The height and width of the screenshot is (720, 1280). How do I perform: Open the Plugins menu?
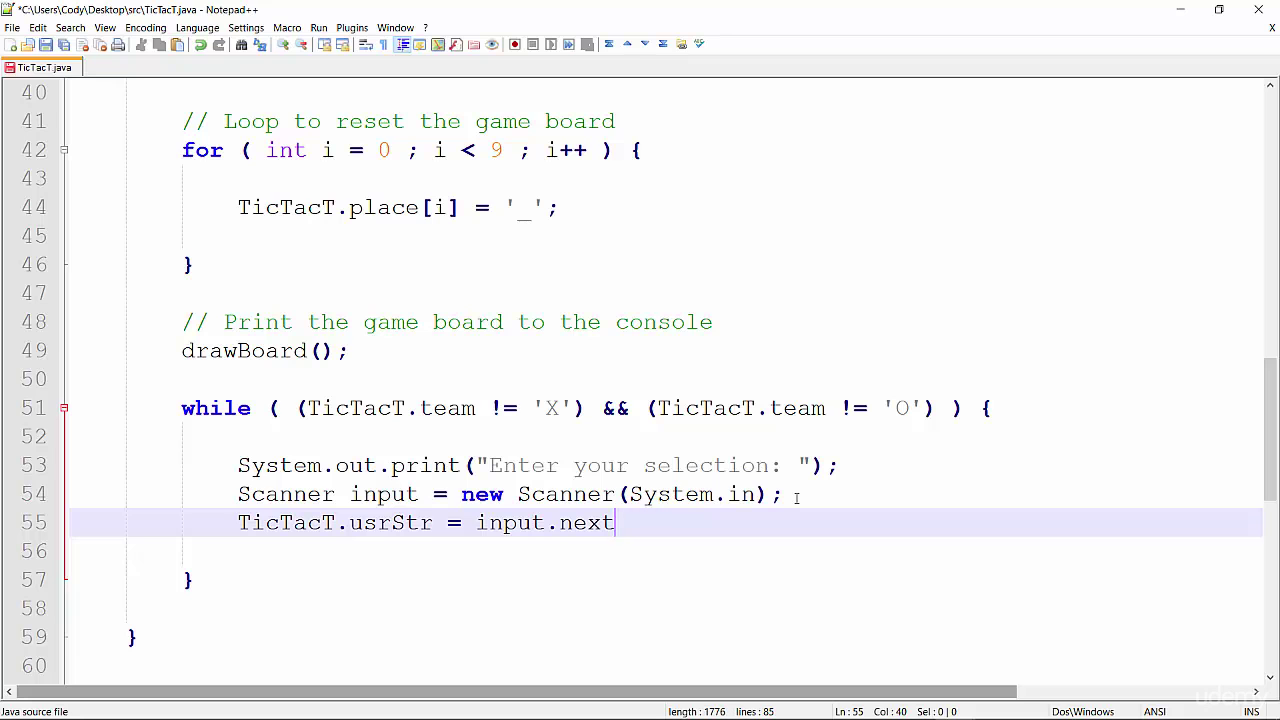pyautogui.click(x=352, y=27)
